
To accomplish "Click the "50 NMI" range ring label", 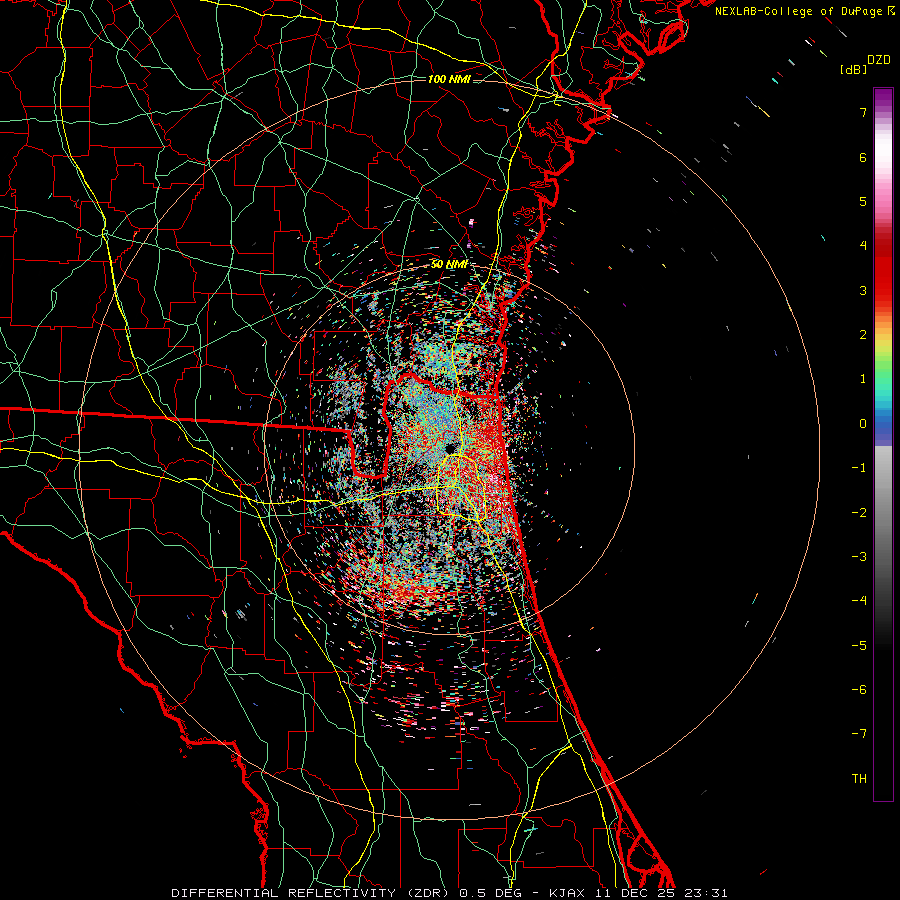I will click(449, 265).
